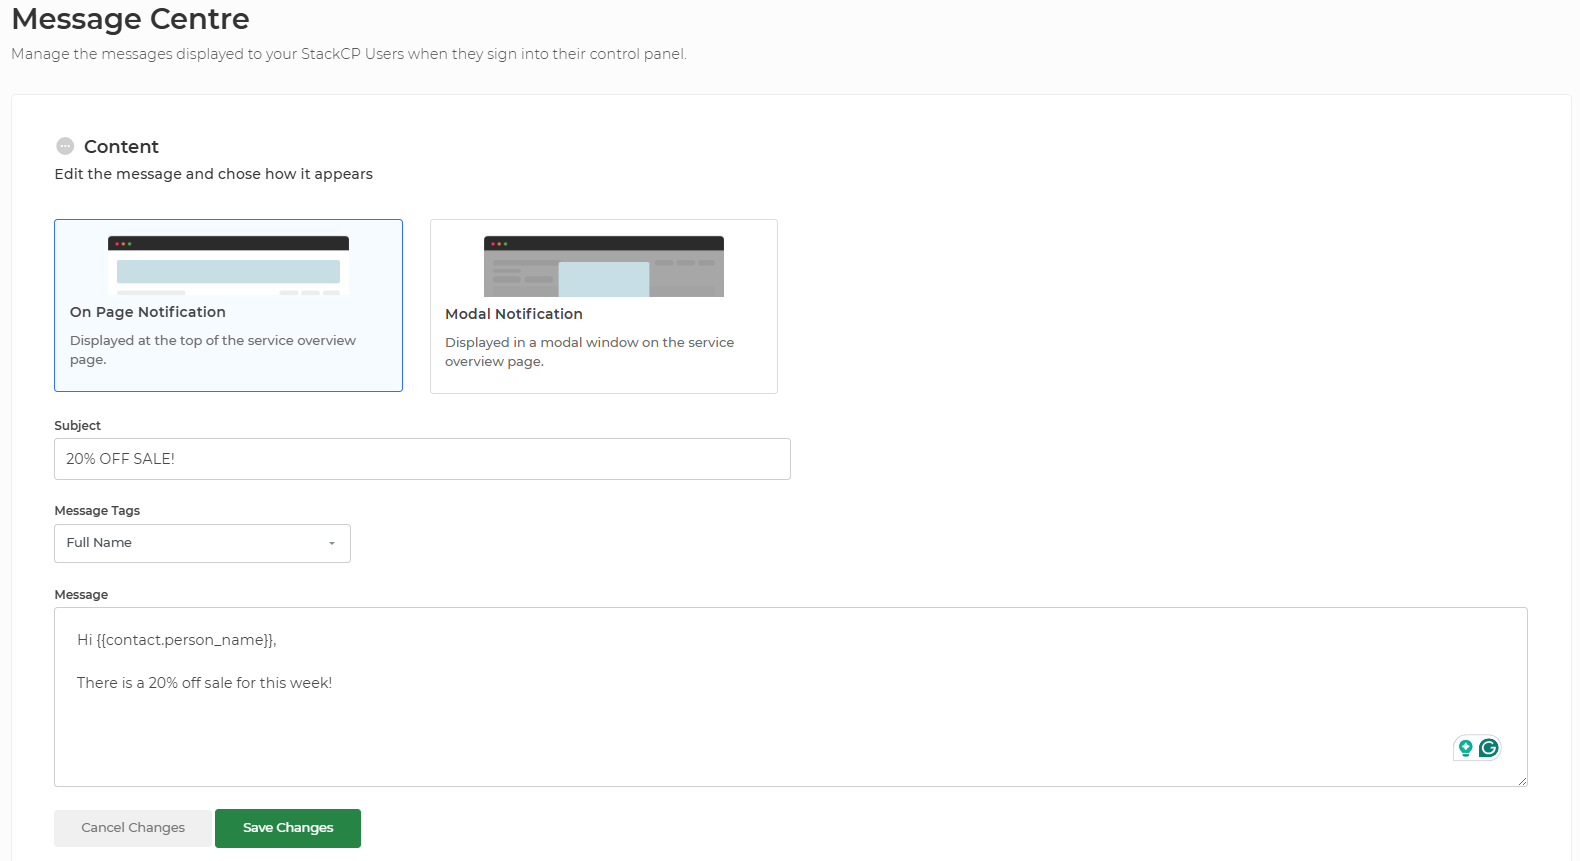Viewport: 1580px width, 861px height.
Task: Open the Grammarly lightbulb suggestions icon
Action: tap(1466, 748)
